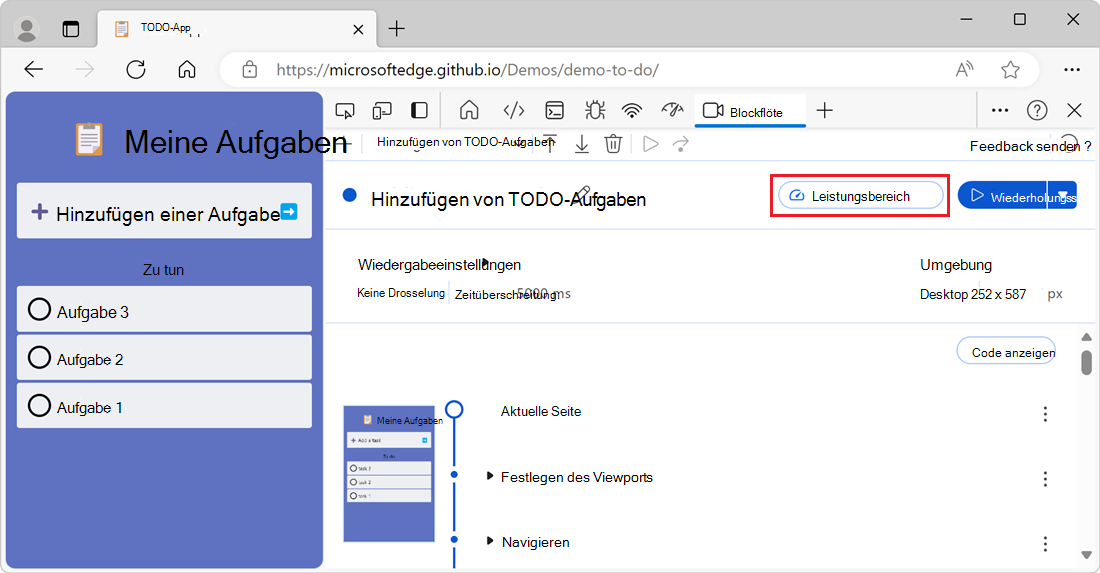Image resolution: width=1100 pixels, height=573 pixels.
Task: Activate the Inspect element tool
Action: [x=344, y=111]
